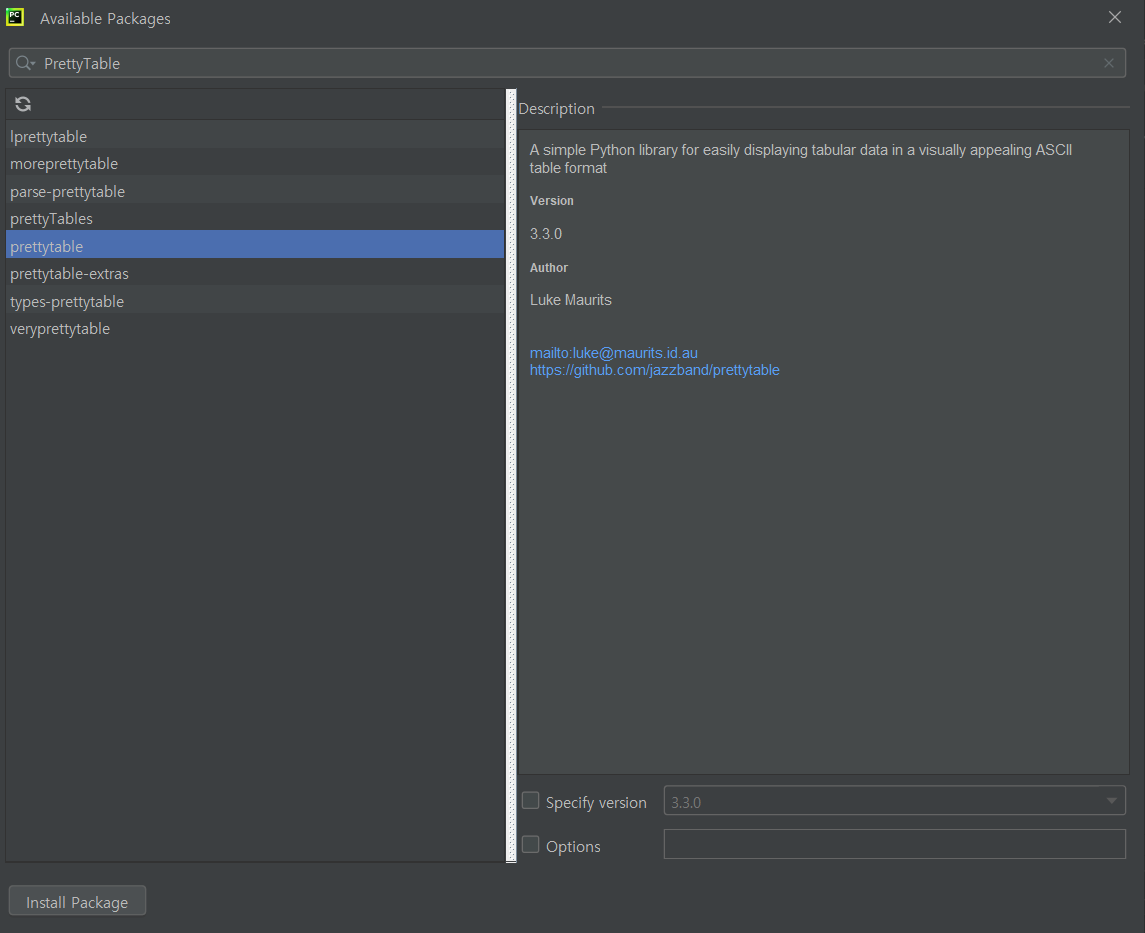Screen dimensions: 1145x933
Task: Select prettytable-extras package in list
Action: point(255,274)
